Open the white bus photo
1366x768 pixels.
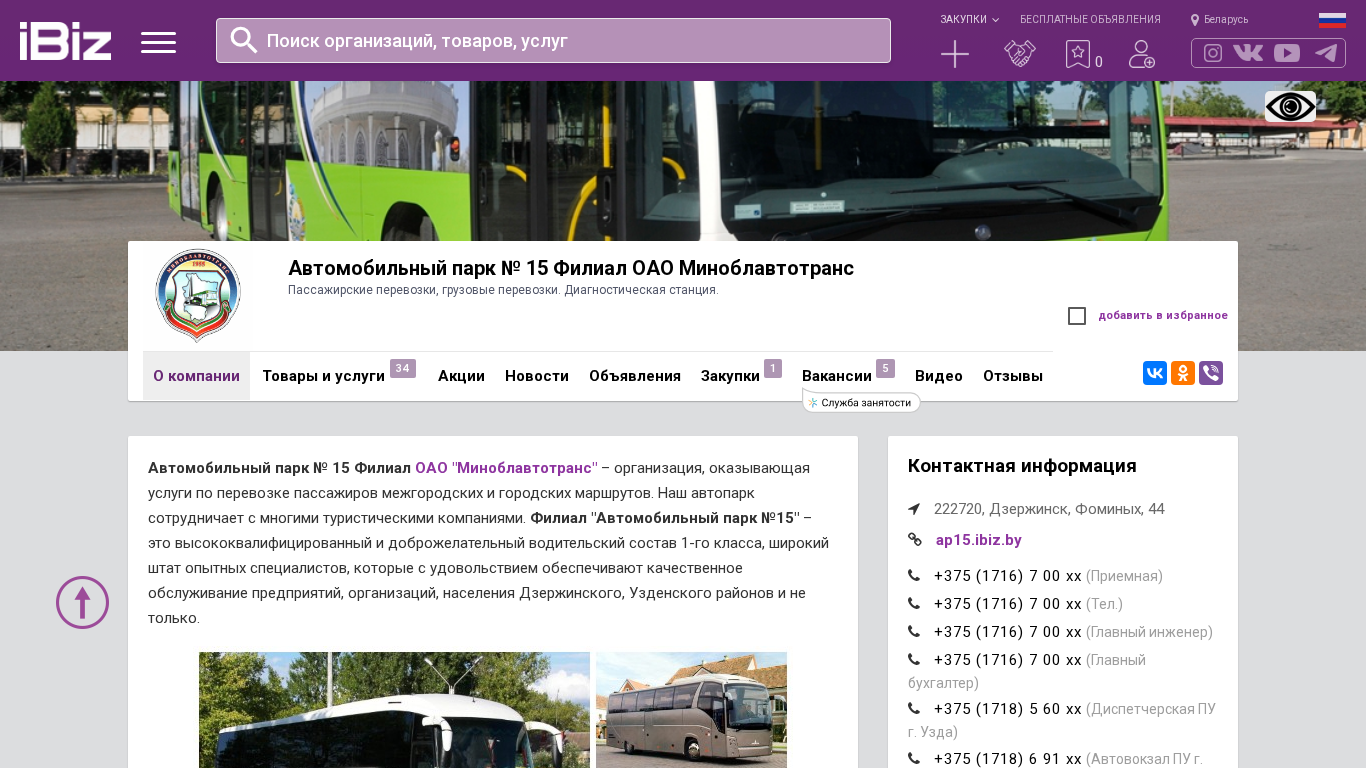[x=394, y=710]
